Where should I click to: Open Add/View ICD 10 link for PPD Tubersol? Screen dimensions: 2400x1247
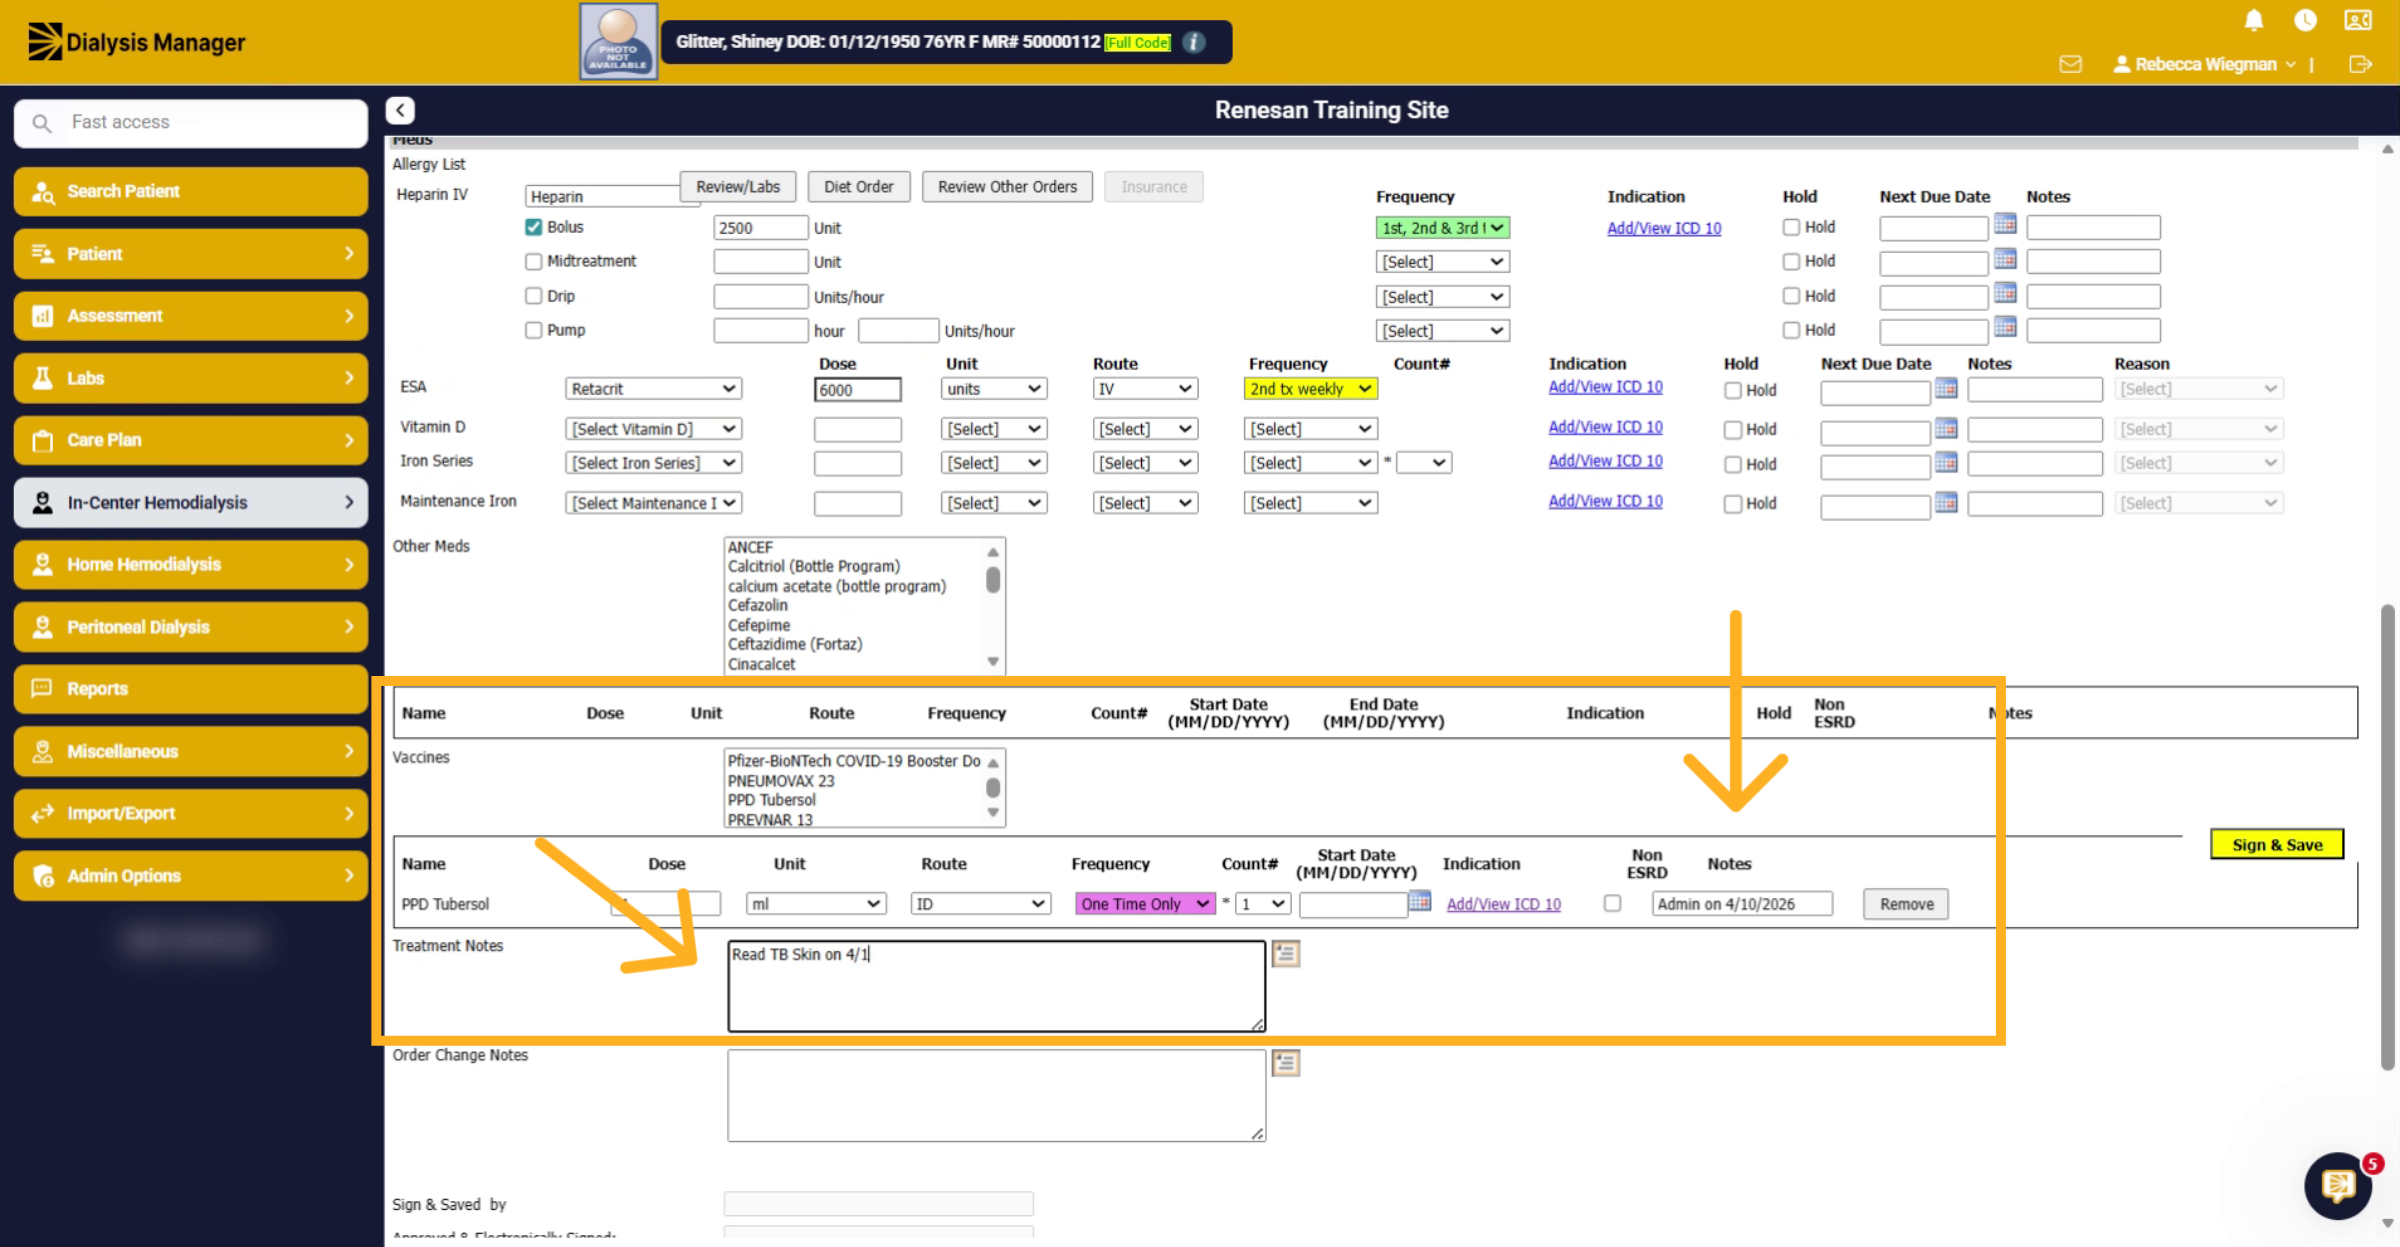click(x=1503, y=904)
